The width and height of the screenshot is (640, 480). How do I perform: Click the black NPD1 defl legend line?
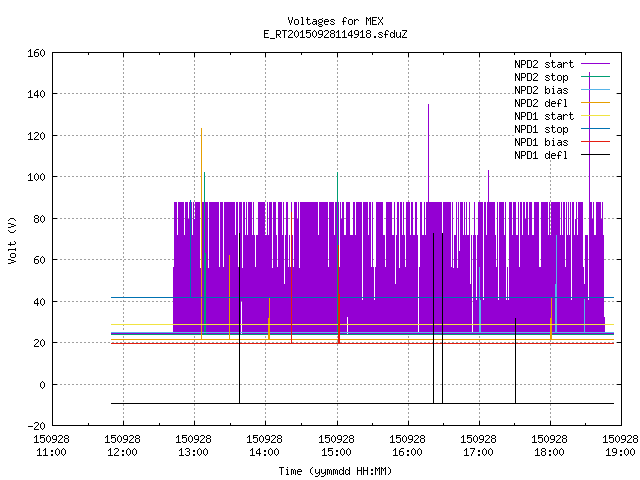click(595, 155)
